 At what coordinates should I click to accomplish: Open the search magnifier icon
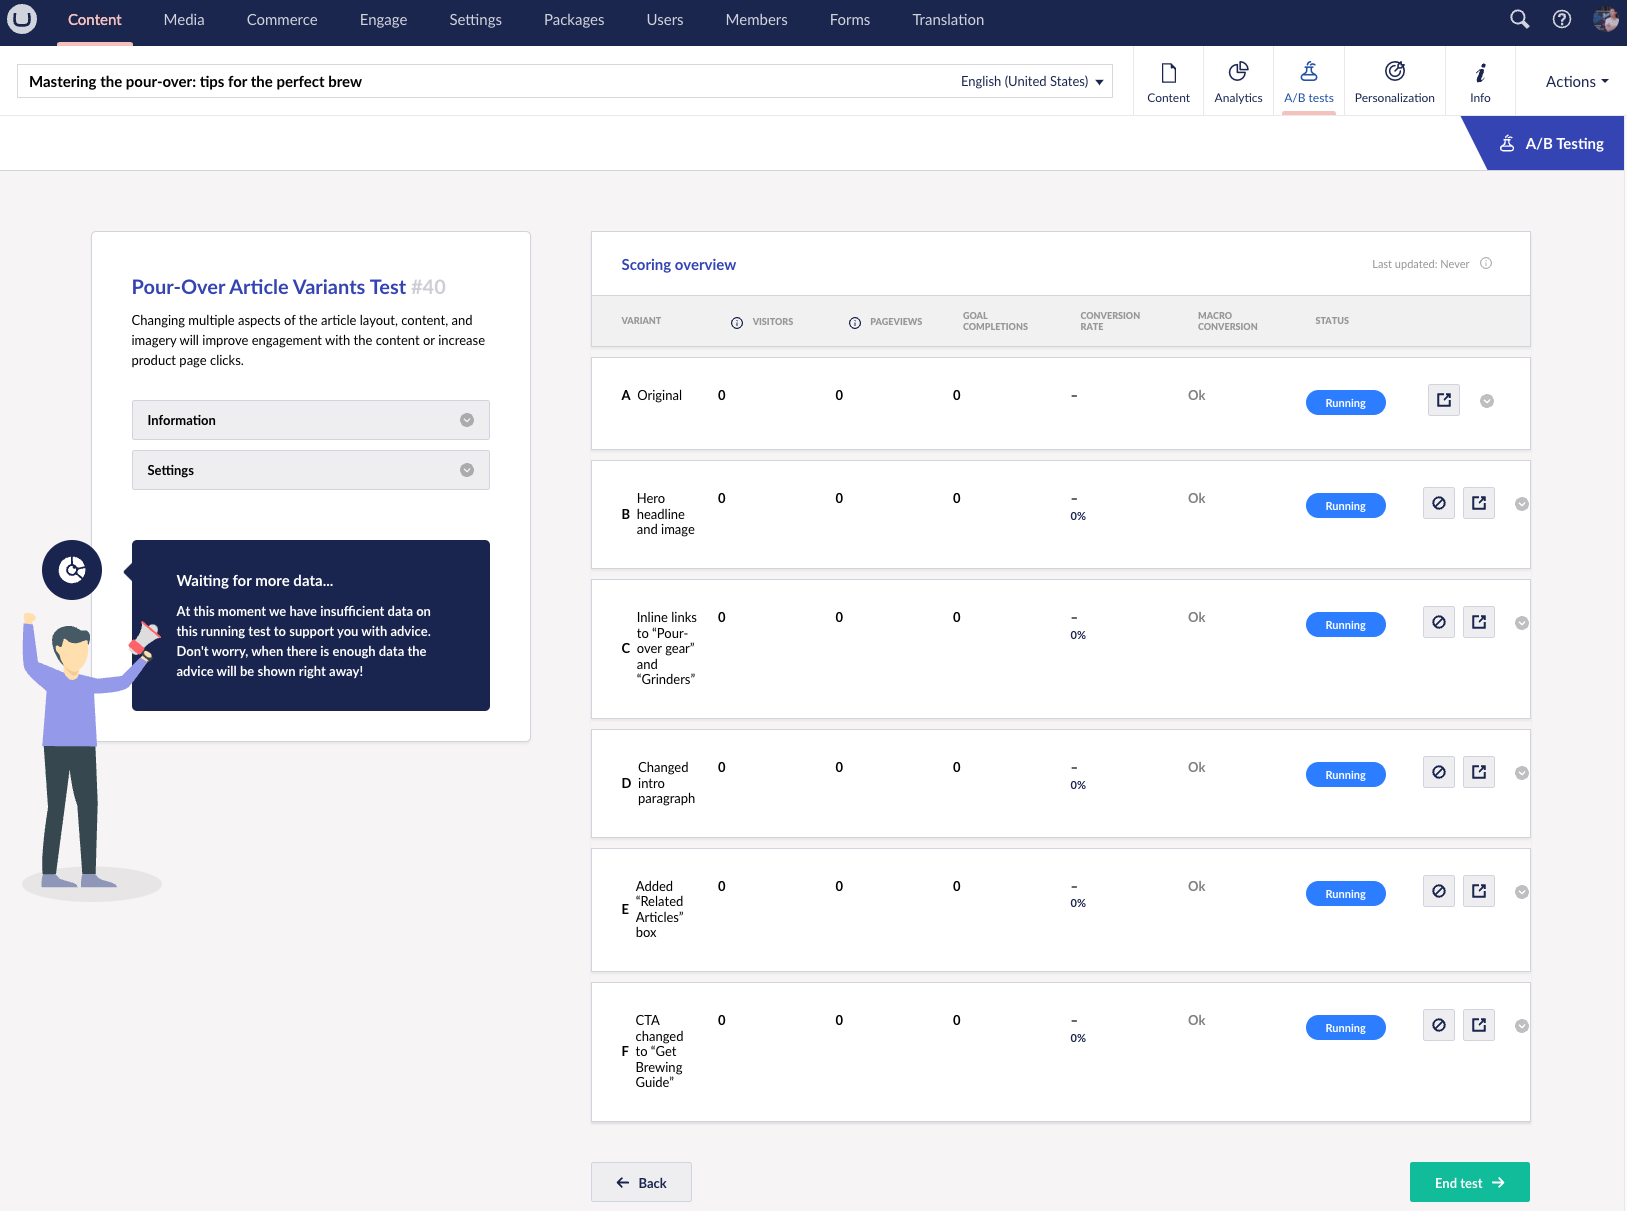(x=1519, y=19)
